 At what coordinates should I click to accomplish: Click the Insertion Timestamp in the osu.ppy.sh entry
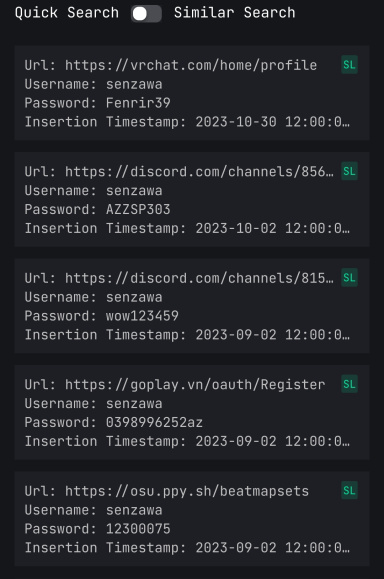click(187, 548)
